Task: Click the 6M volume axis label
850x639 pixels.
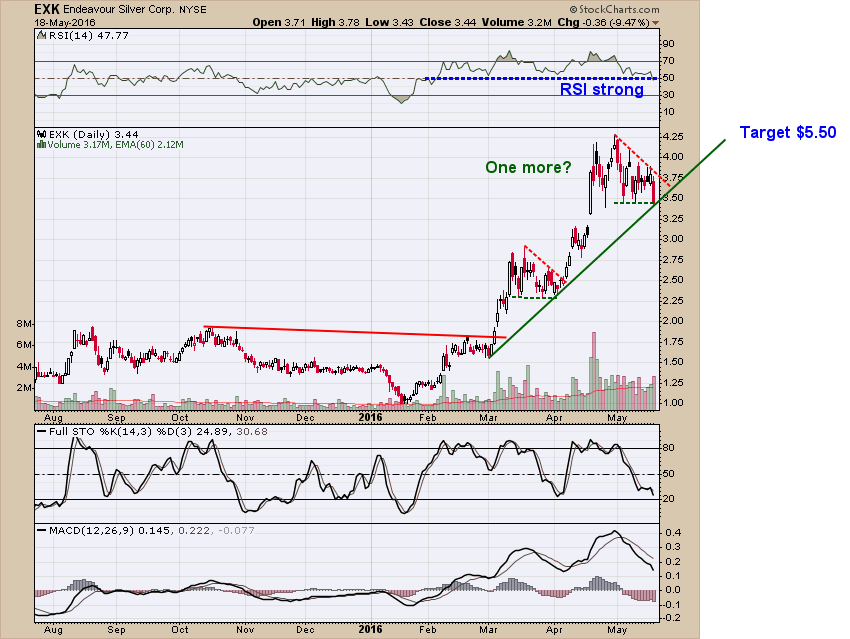Action: pyautogui.click(x=24, y=345)
